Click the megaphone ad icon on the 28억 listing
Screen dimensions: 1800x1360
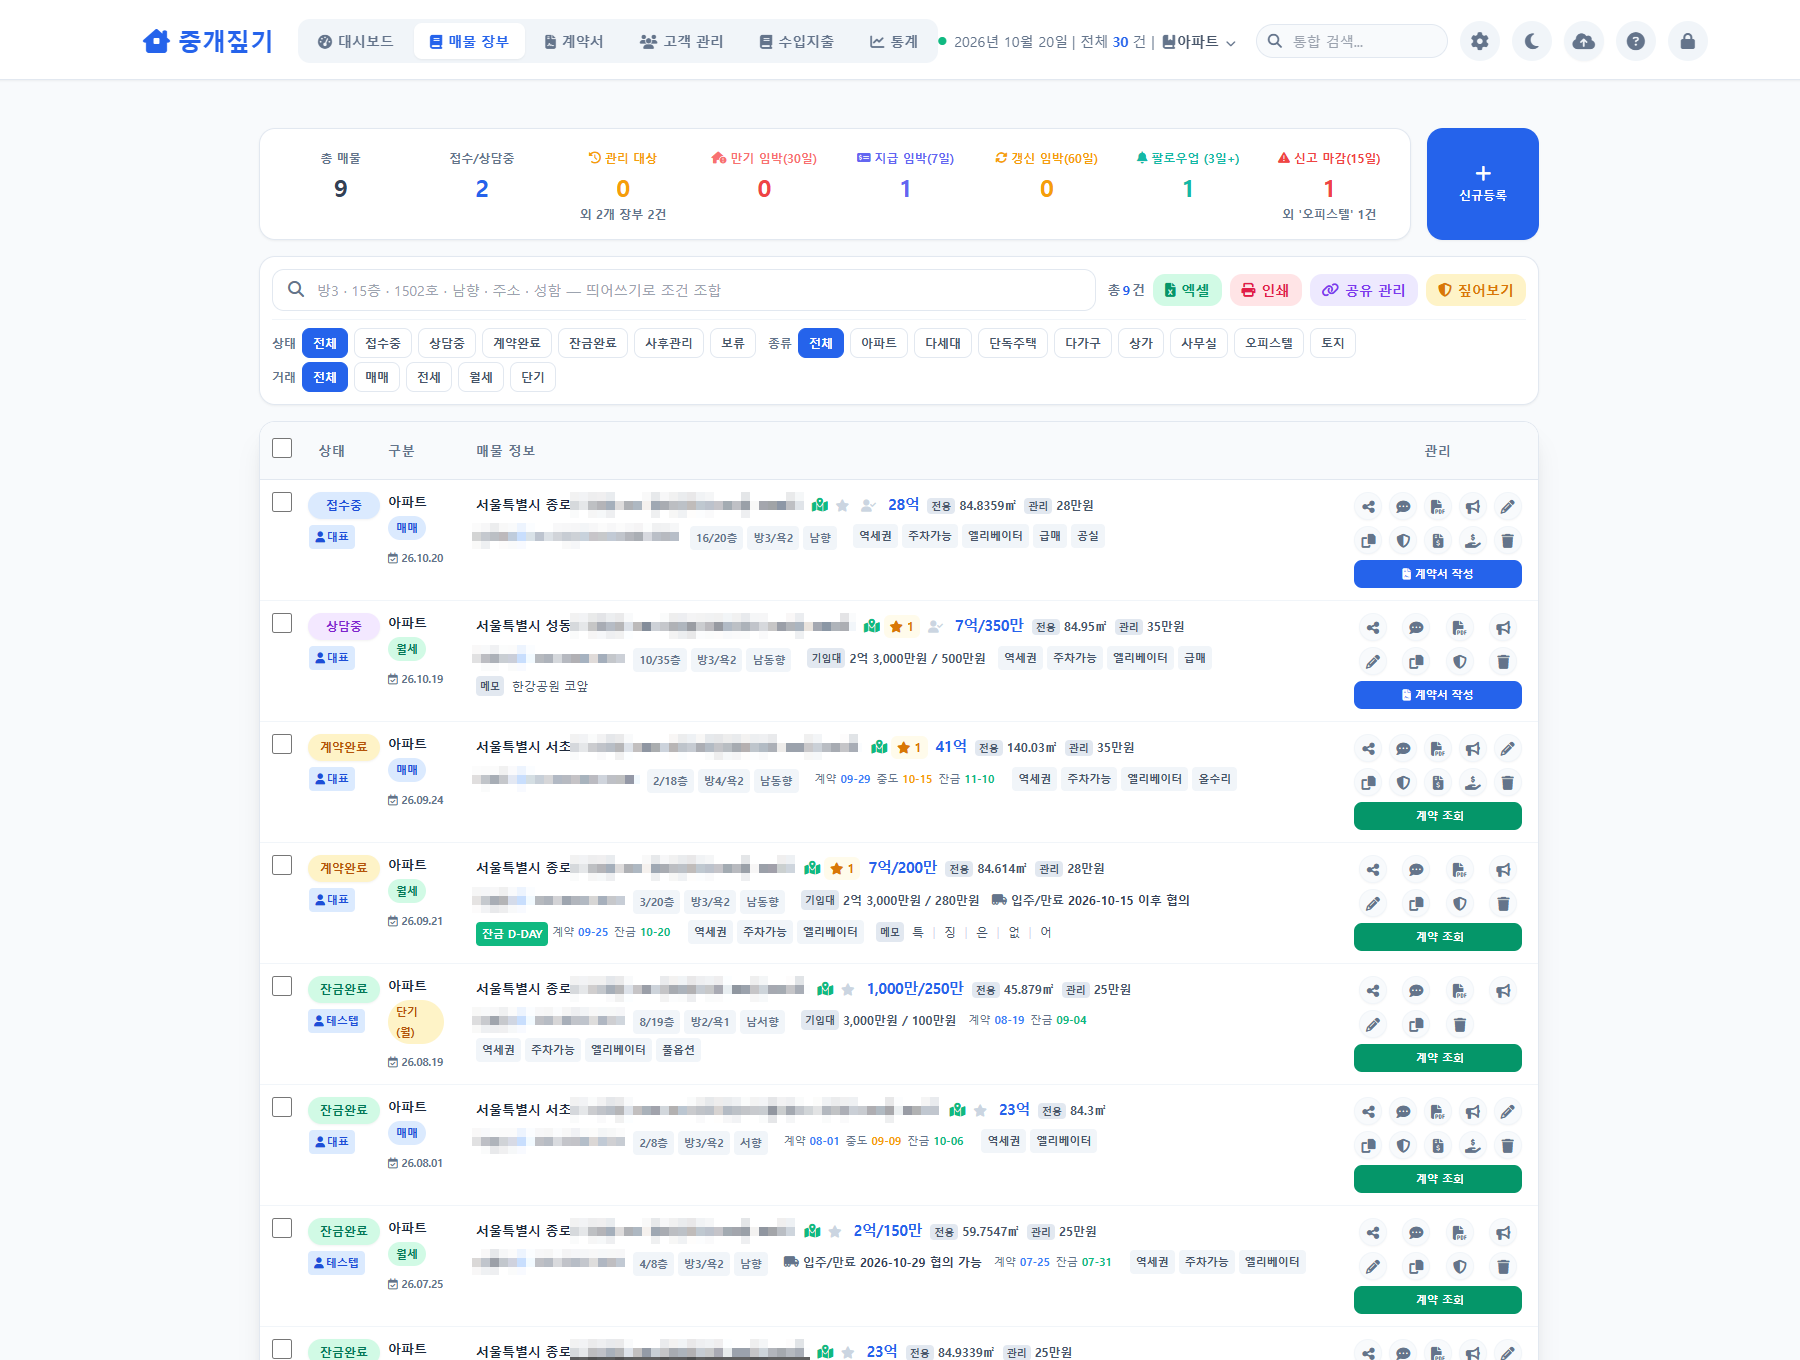[x=1473, y=507]
